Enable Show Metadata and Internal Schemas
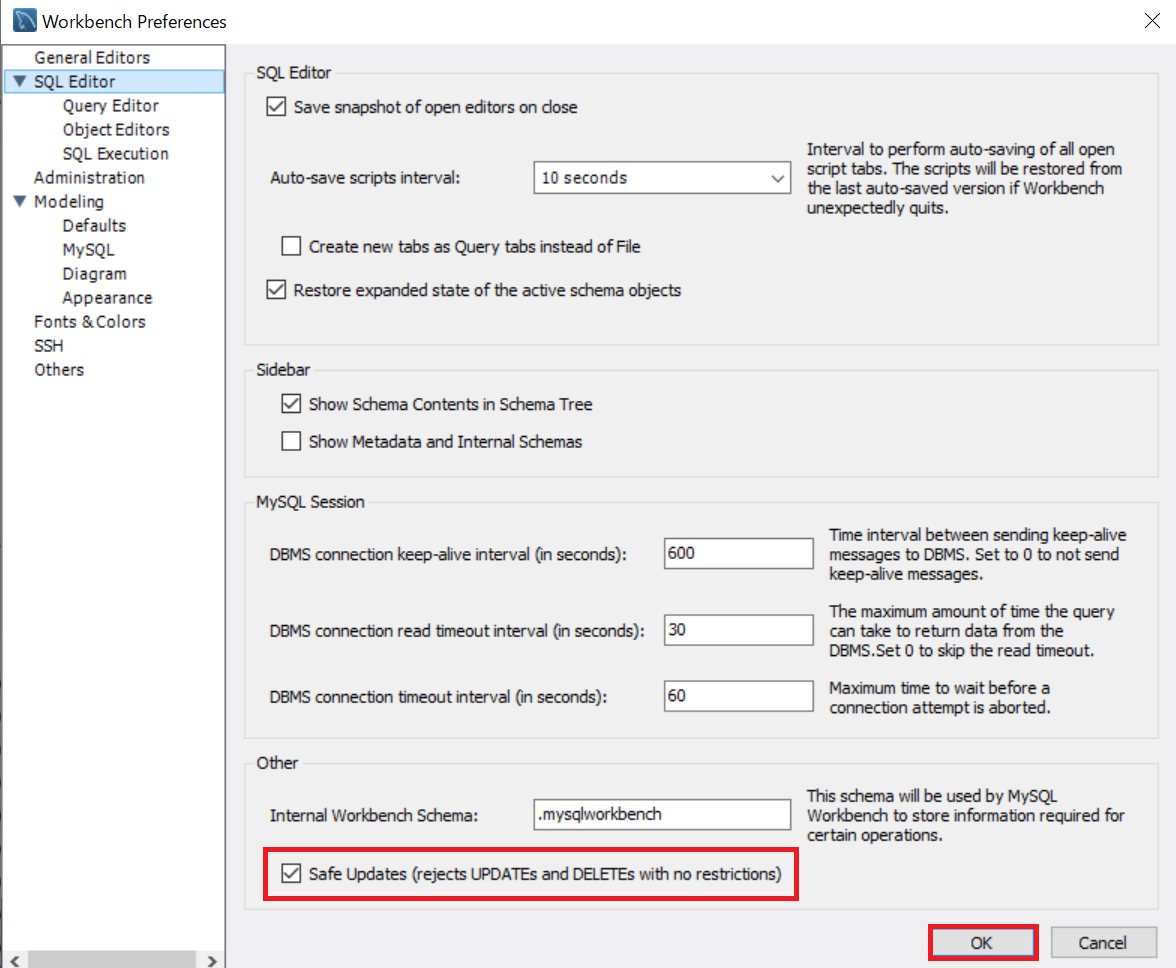 pyautogui.click(x=291, y=441)
